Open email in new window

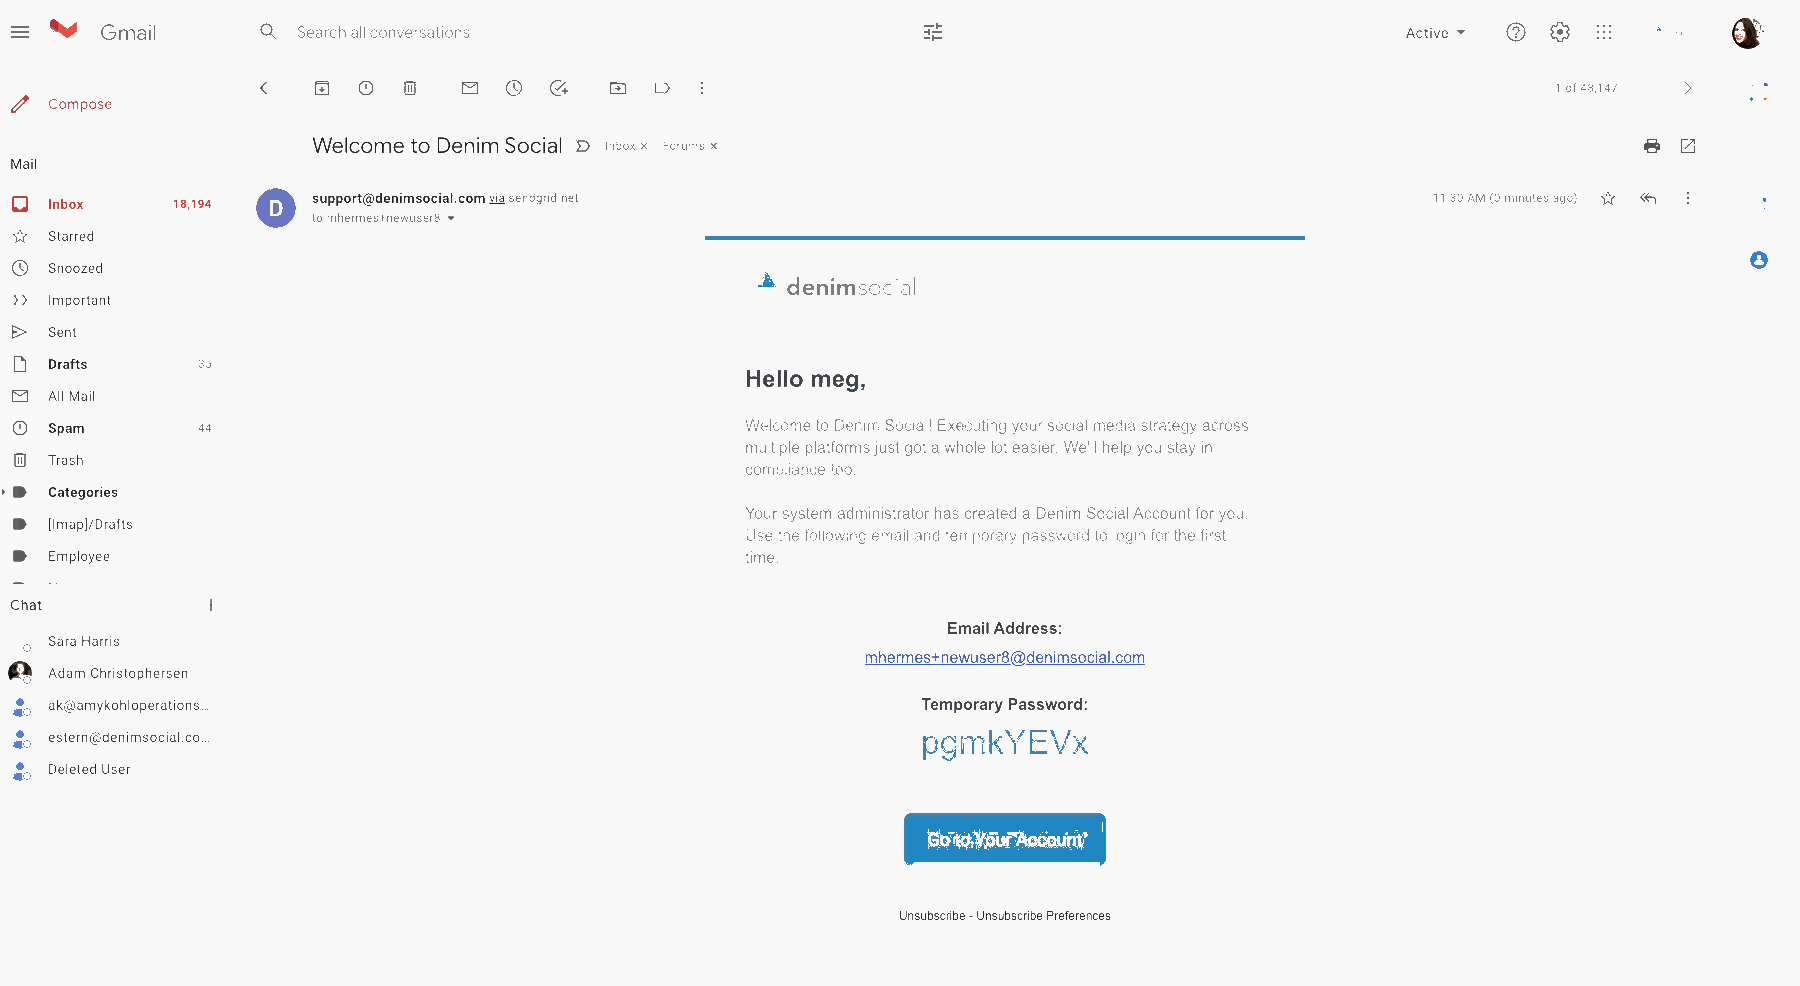point(1688,146)
